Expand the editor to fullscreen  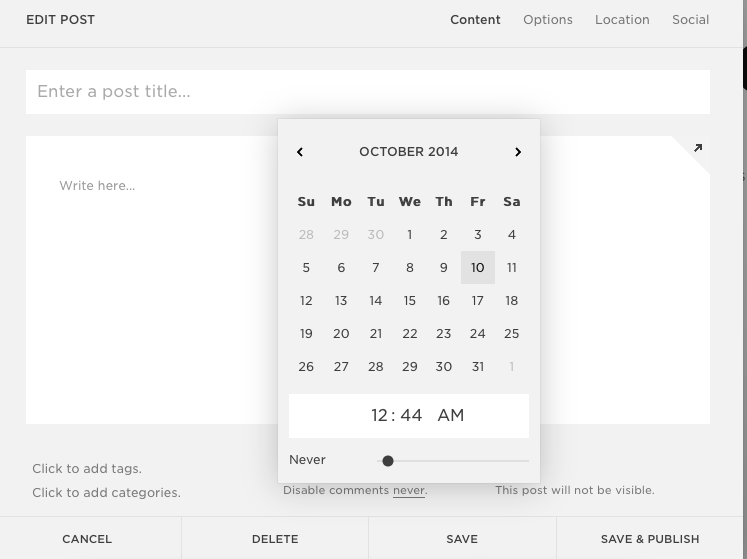[x=697, y=149]
